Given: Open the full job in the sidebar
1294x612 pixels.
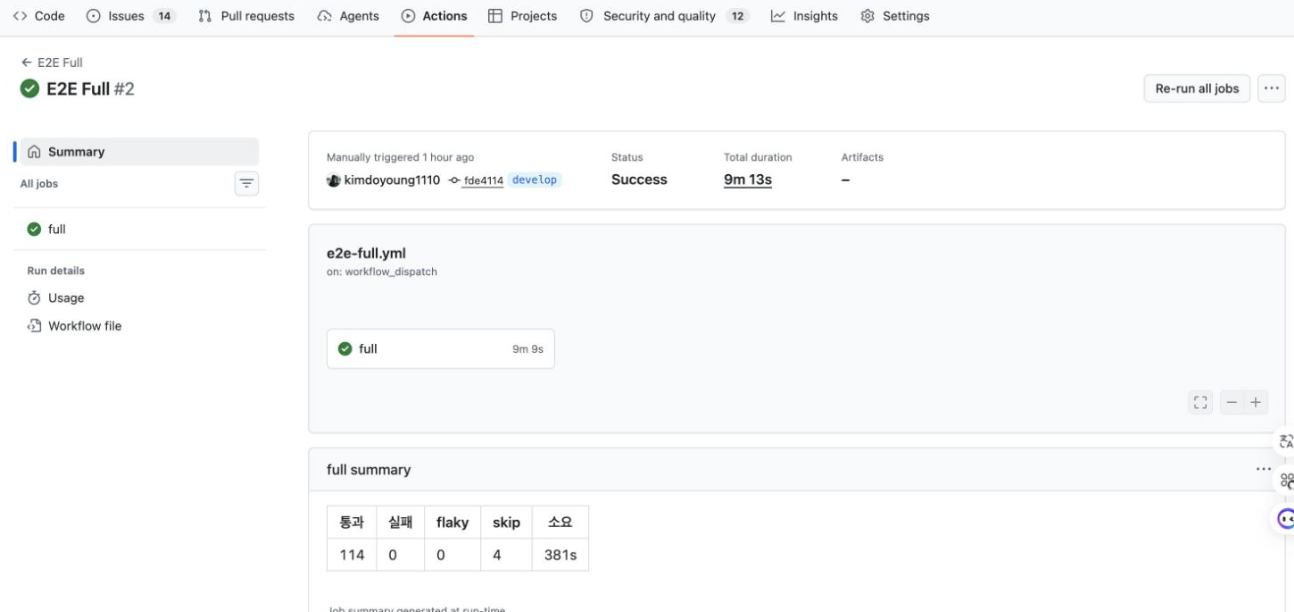Looking at the screenshot, I should [x=139, y=229].
